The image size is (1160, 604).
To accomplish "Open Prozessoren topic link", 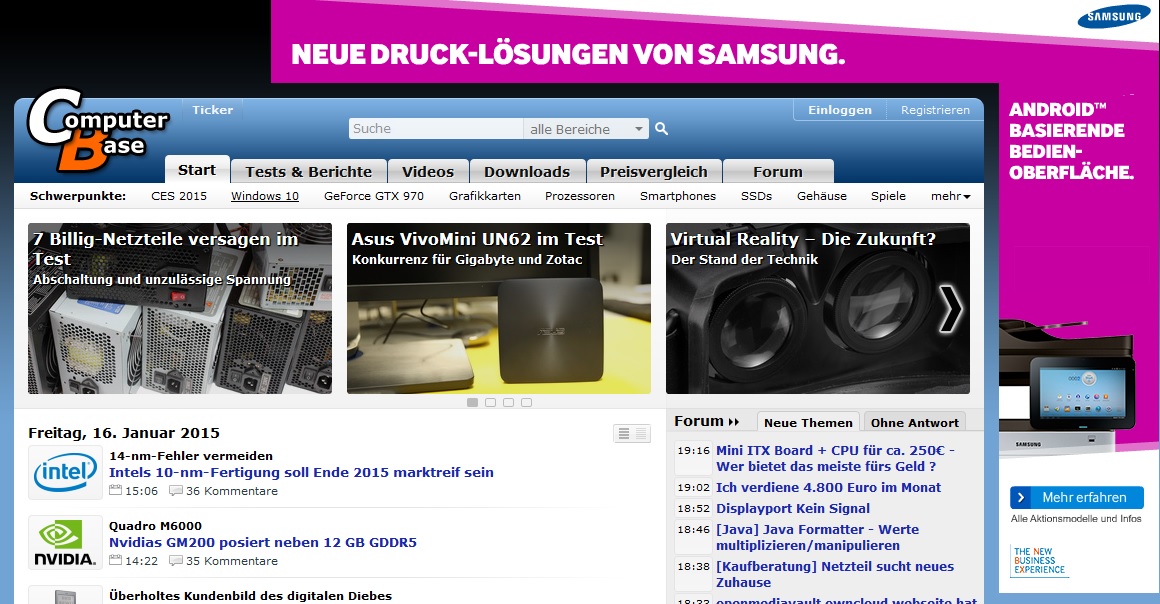I will [580, 196].
